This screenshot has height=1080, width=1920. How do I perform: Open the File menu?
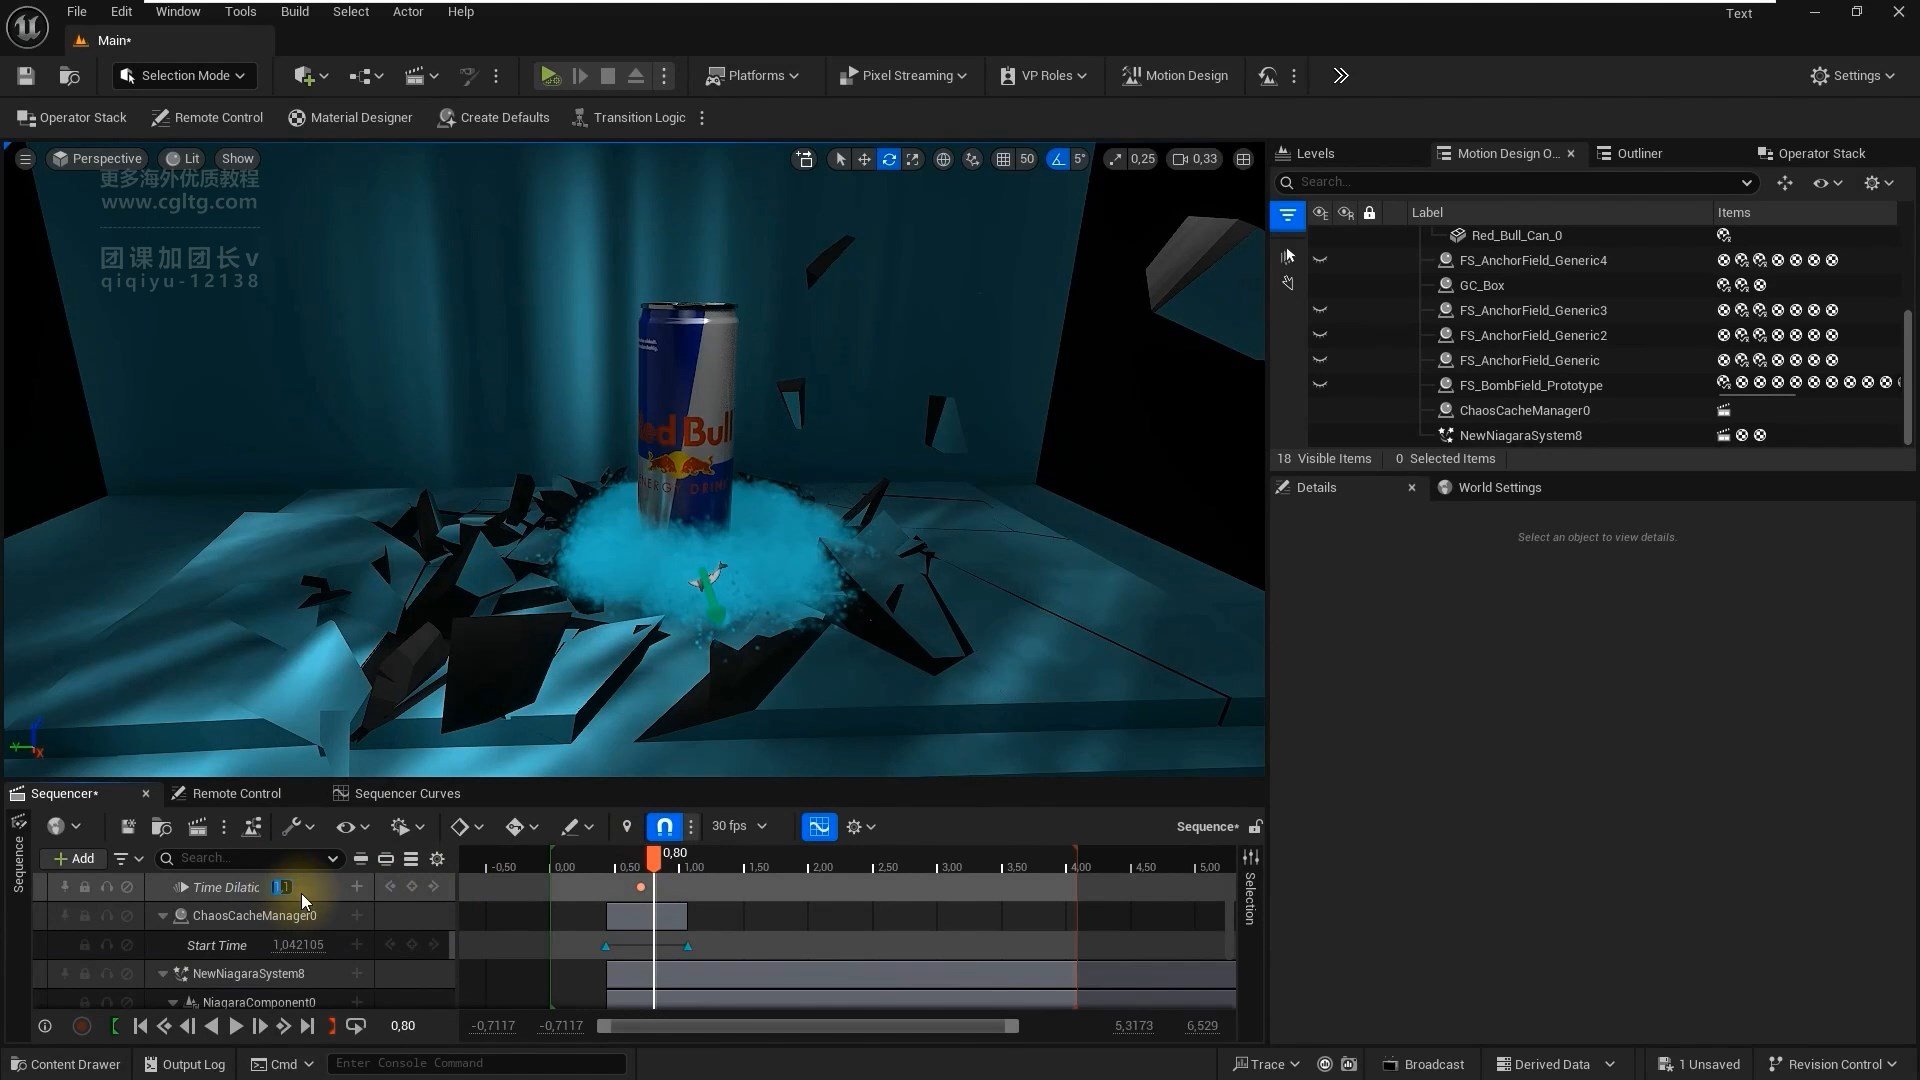(77, 12)
